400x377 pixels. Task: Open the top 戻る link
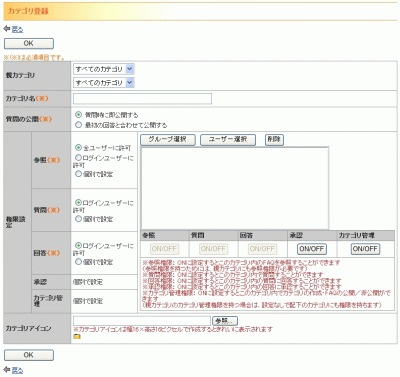tap(17, 29)
